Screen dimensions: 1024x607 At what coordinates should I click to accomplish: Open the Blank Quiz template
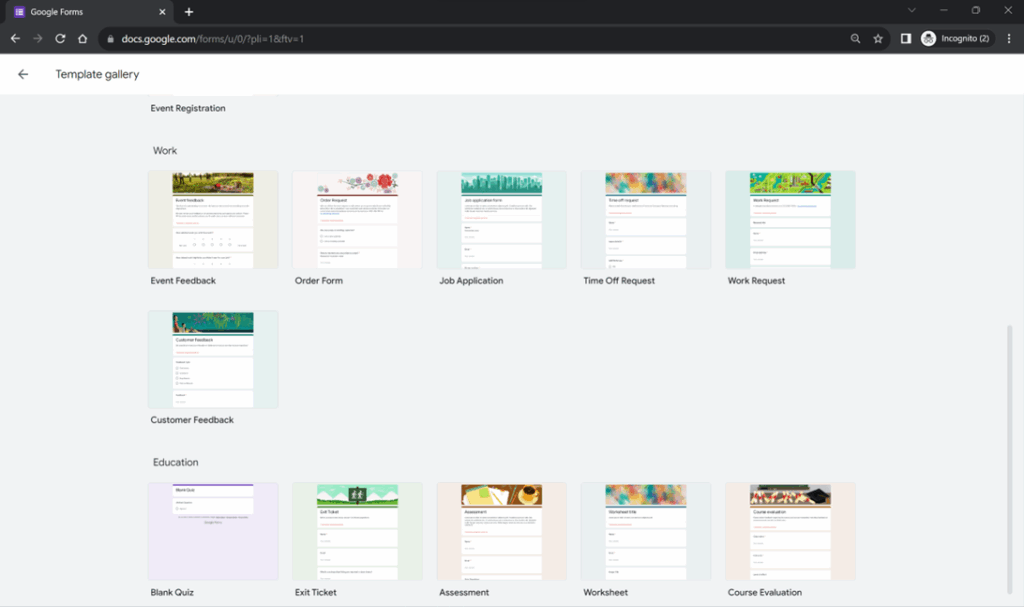pyautogui.click(x=213, y=531)
